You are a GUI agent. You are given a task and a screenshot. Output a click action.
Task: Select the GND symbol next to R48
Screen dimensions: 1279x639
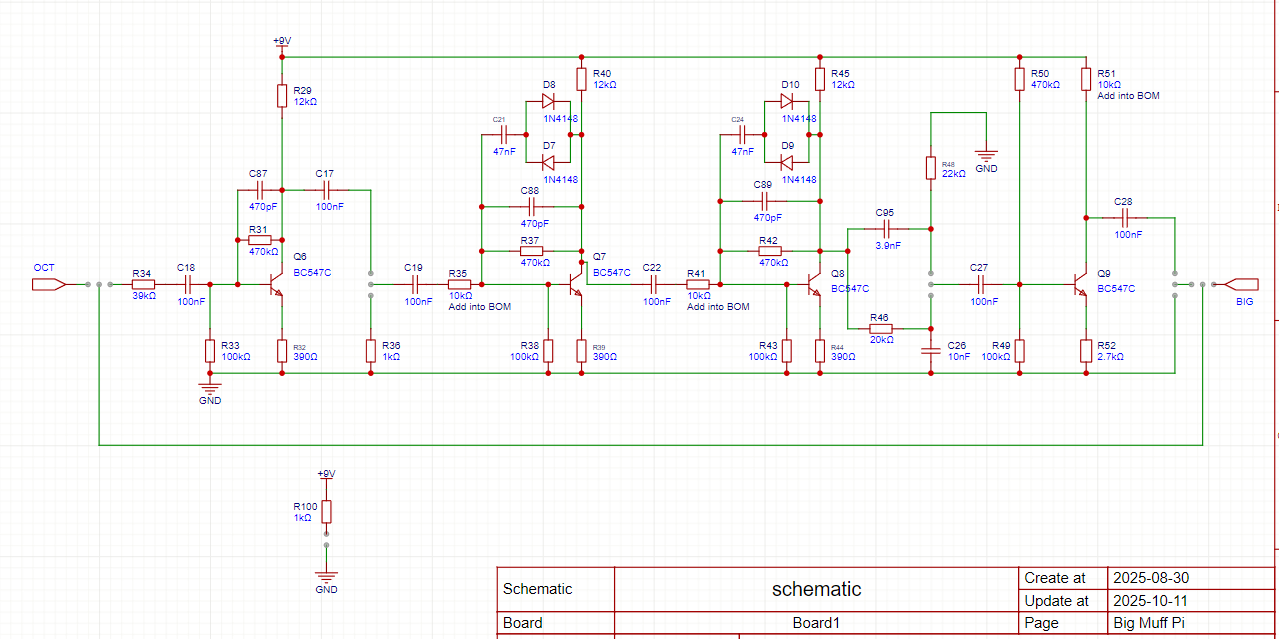click(986, 156)
